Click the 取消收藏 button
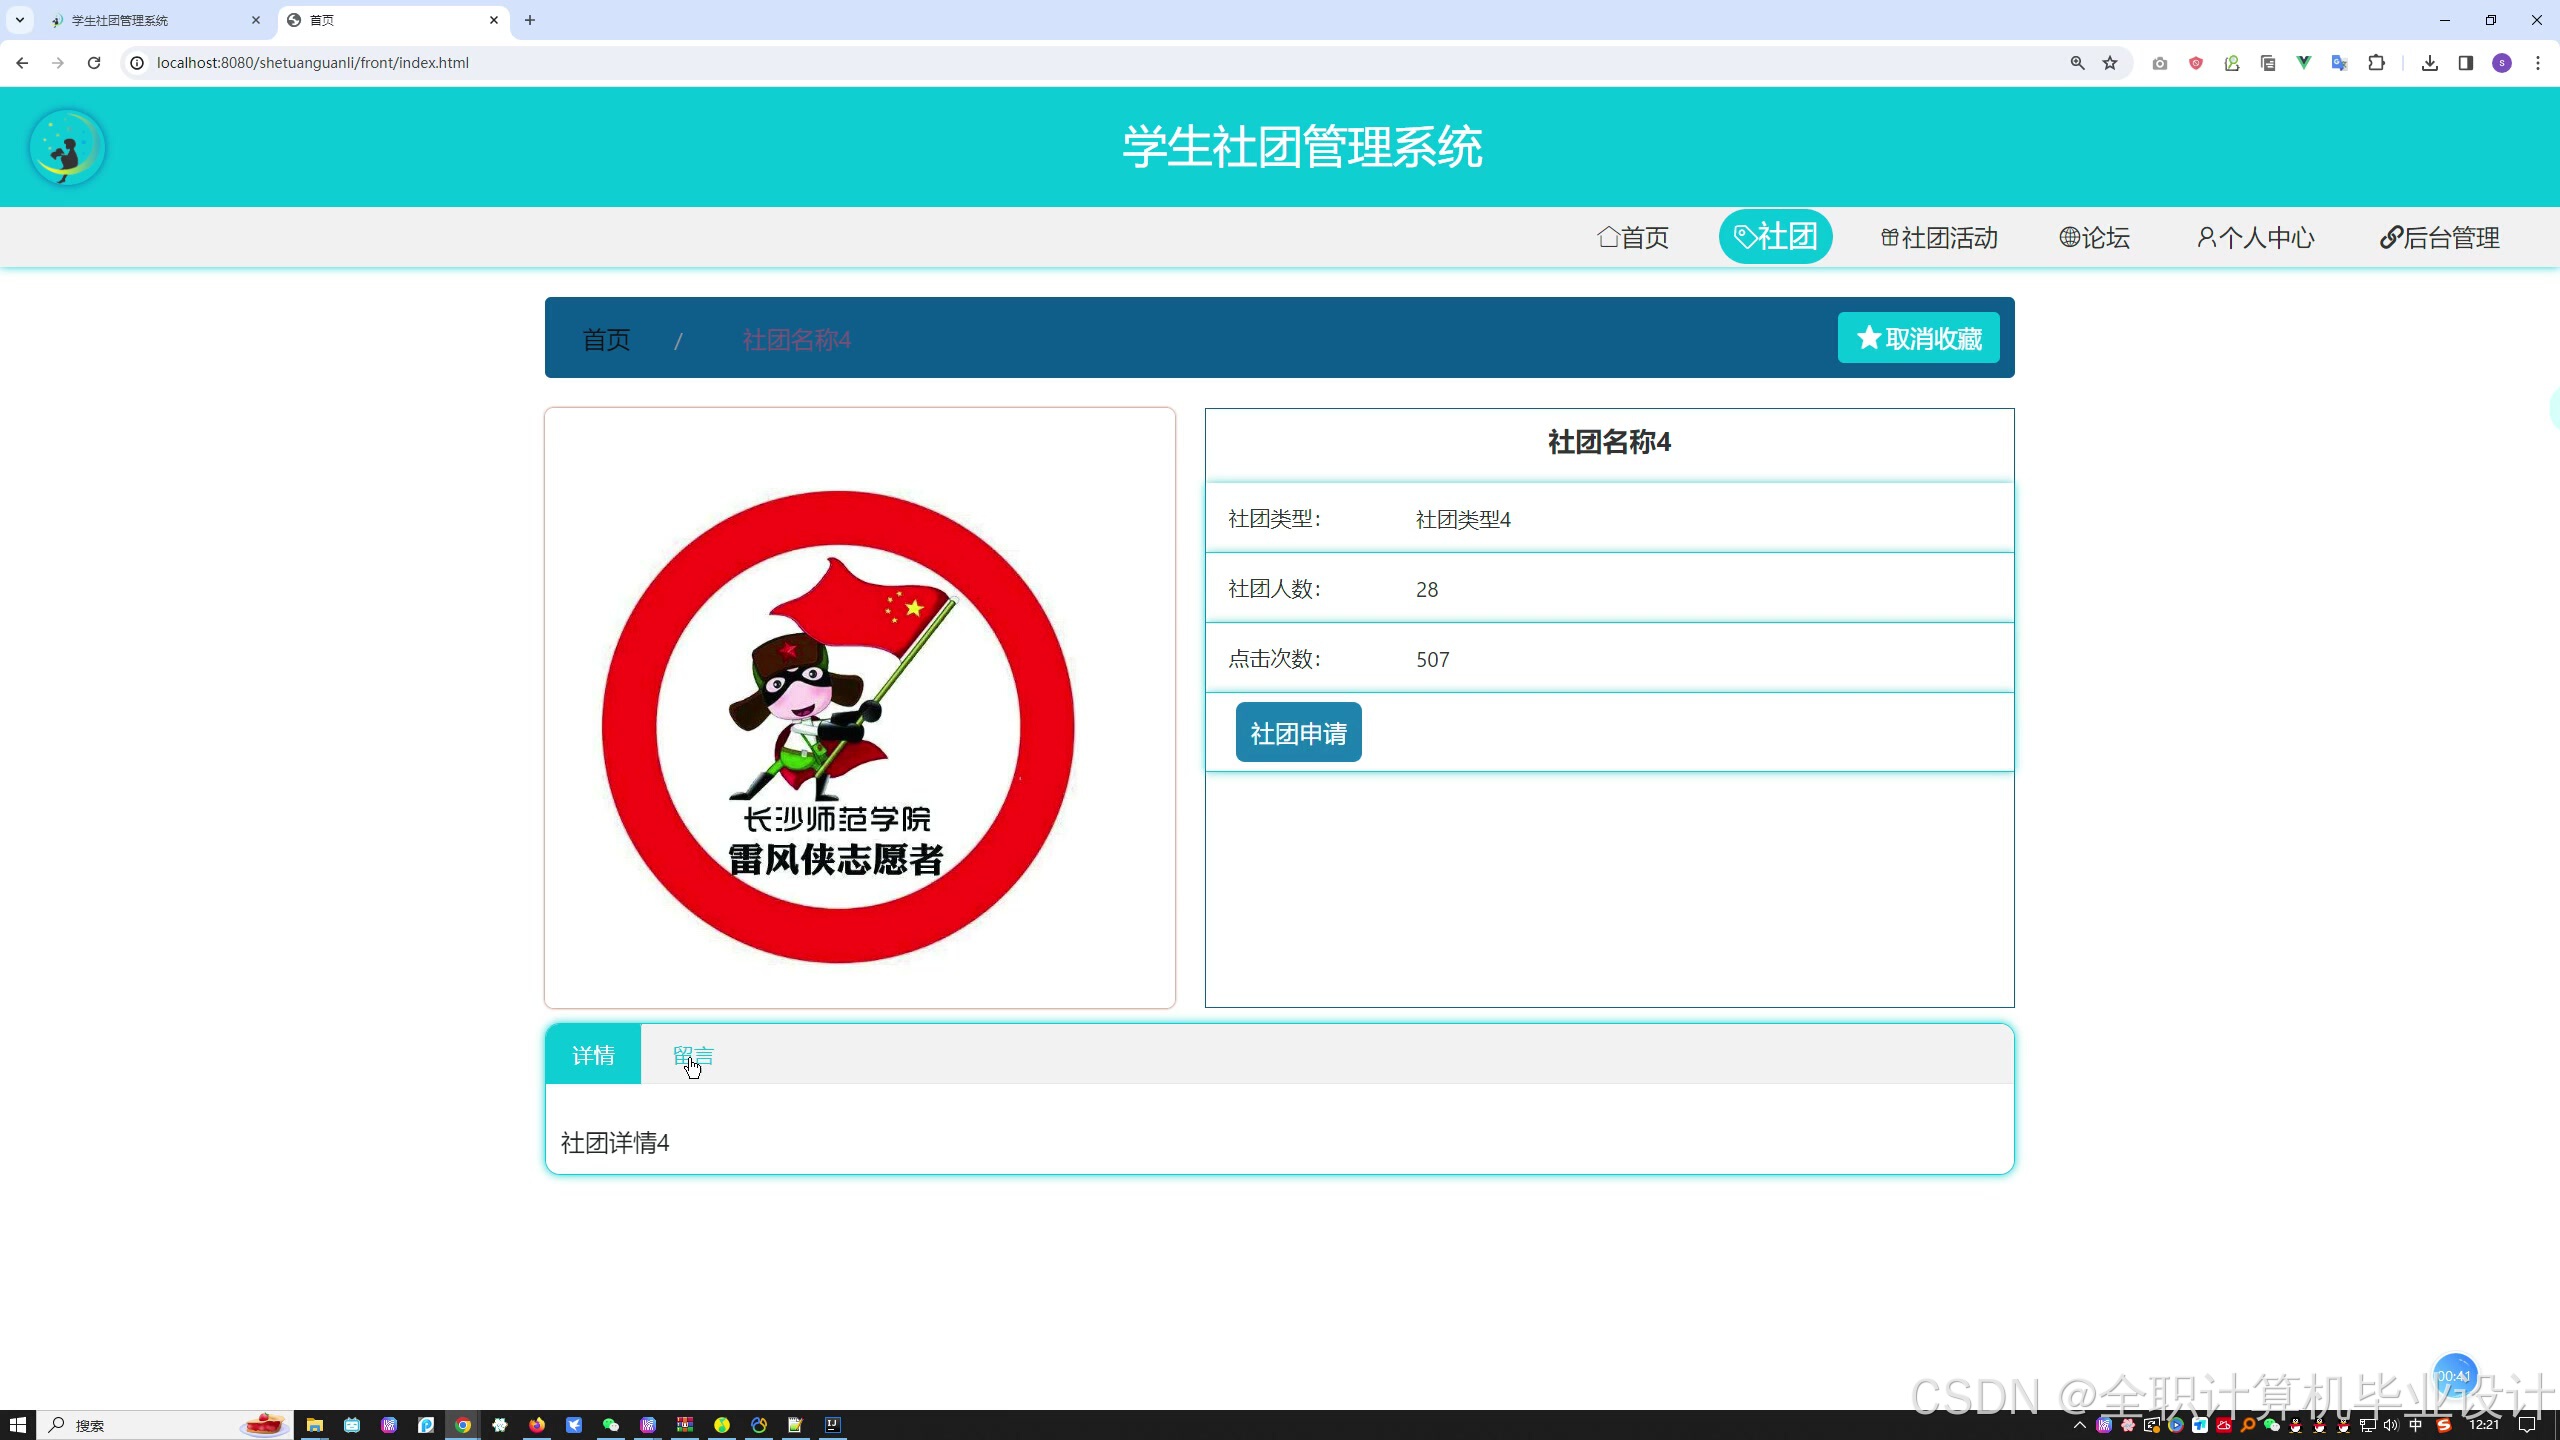2560x1440 pixels. (x=1918, y=338)
